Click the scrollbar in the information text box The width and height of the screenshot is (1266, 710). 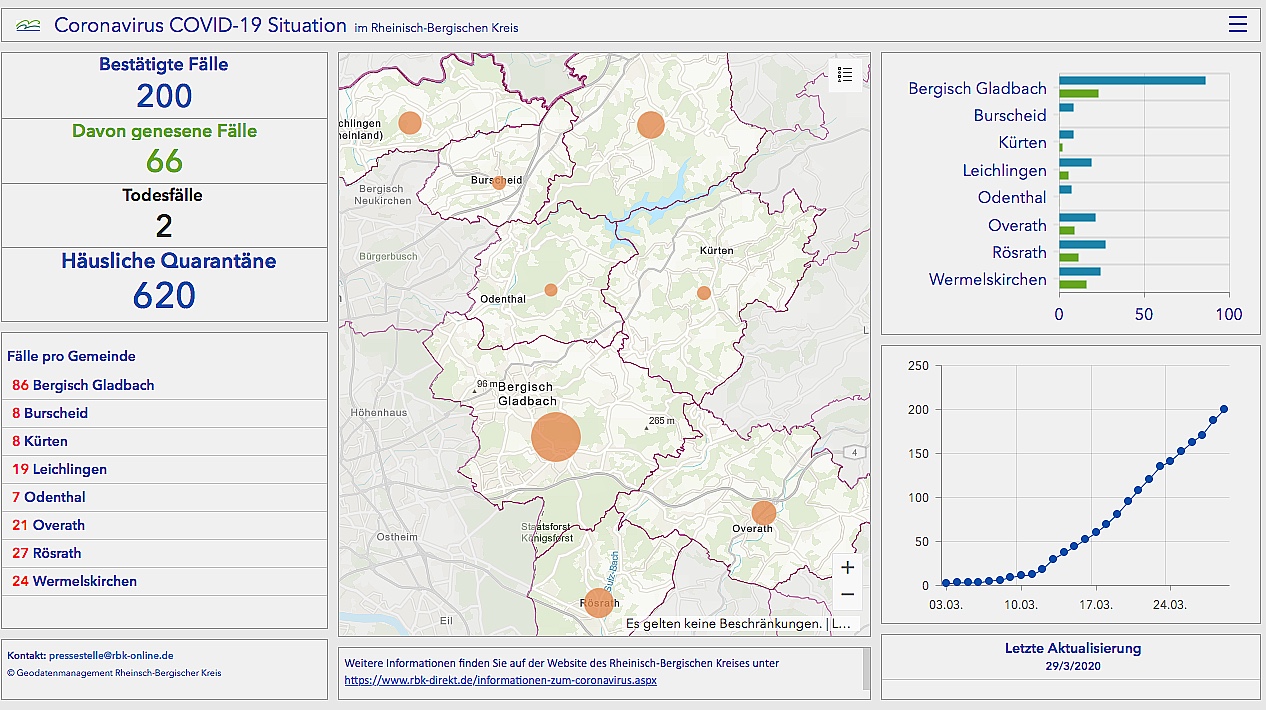[866, 670]
